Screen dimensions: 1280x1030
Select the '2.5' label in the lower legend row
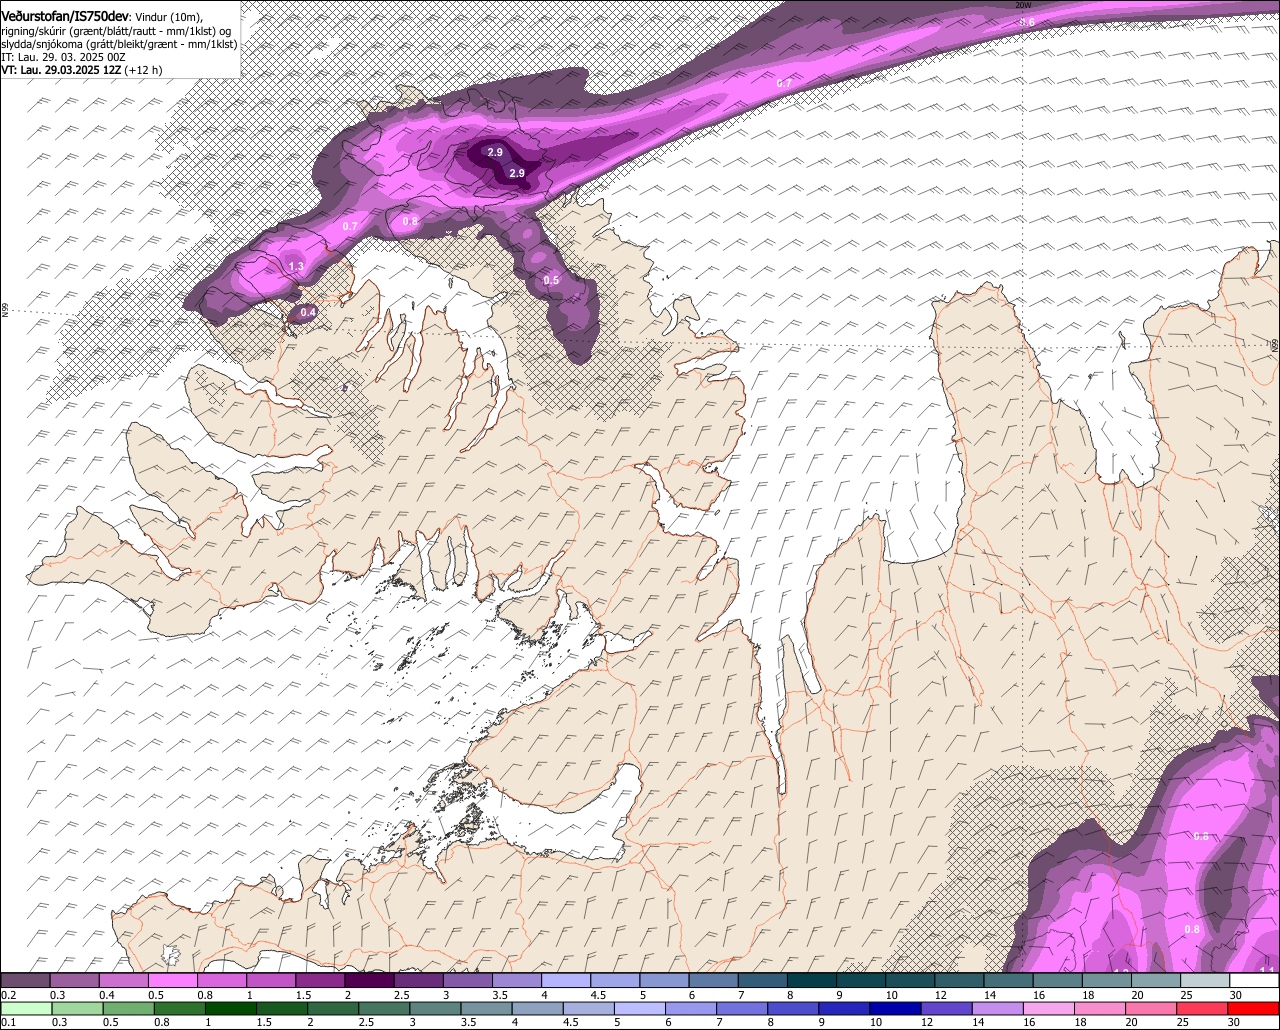pos(366,1023)
